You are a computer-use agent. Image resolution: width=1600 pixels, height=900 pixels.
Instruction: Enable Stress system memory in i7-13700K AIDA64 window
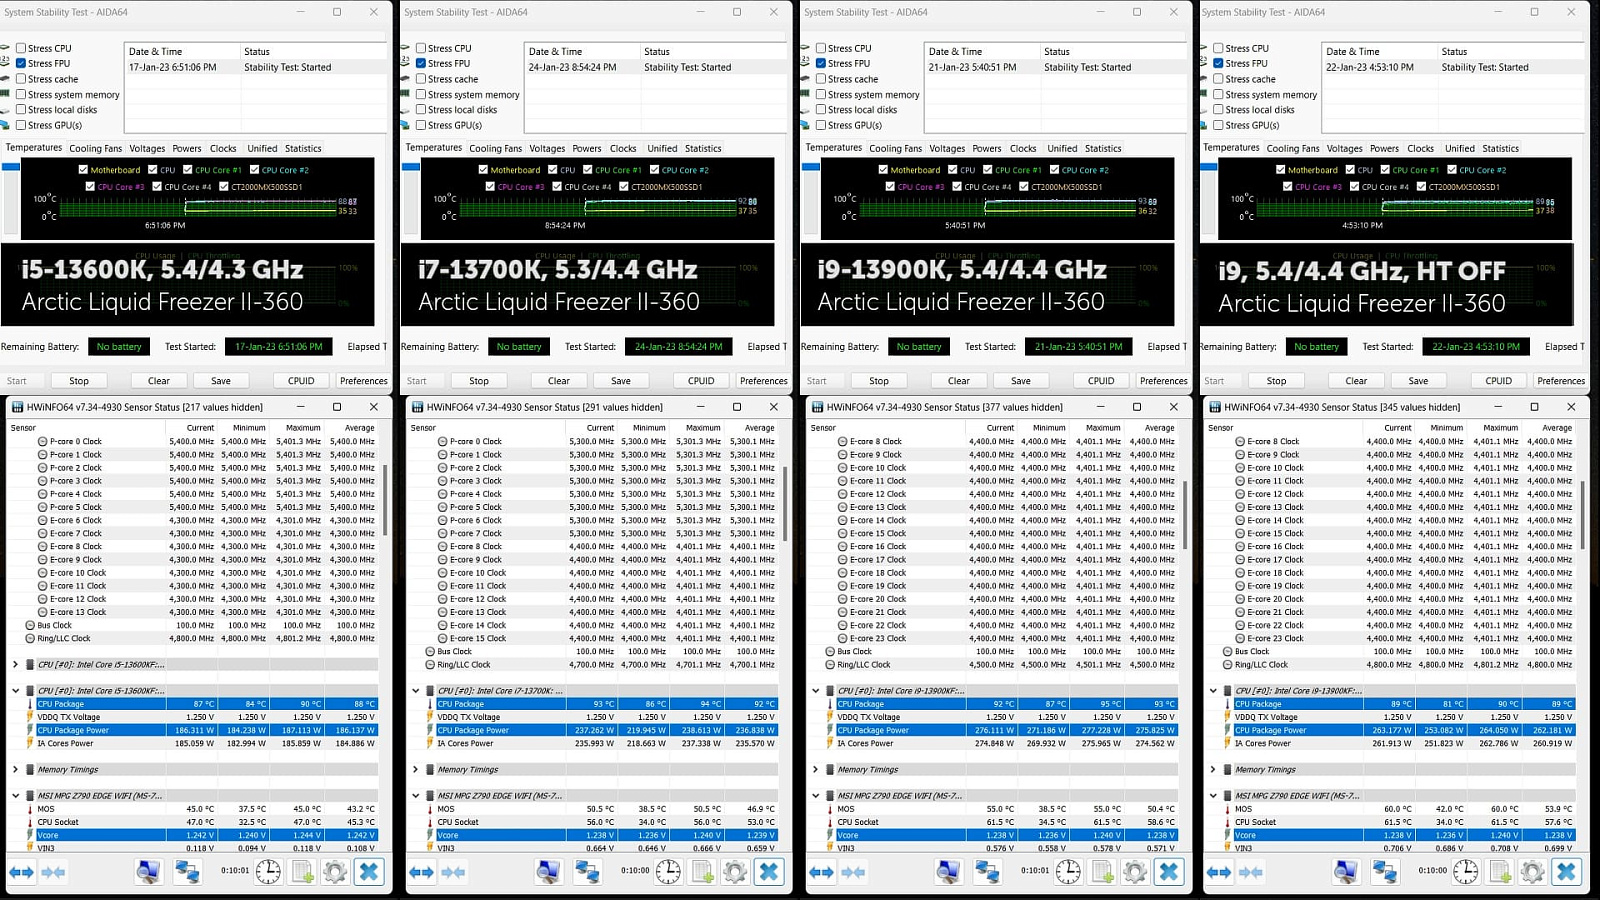coord(421,95)
